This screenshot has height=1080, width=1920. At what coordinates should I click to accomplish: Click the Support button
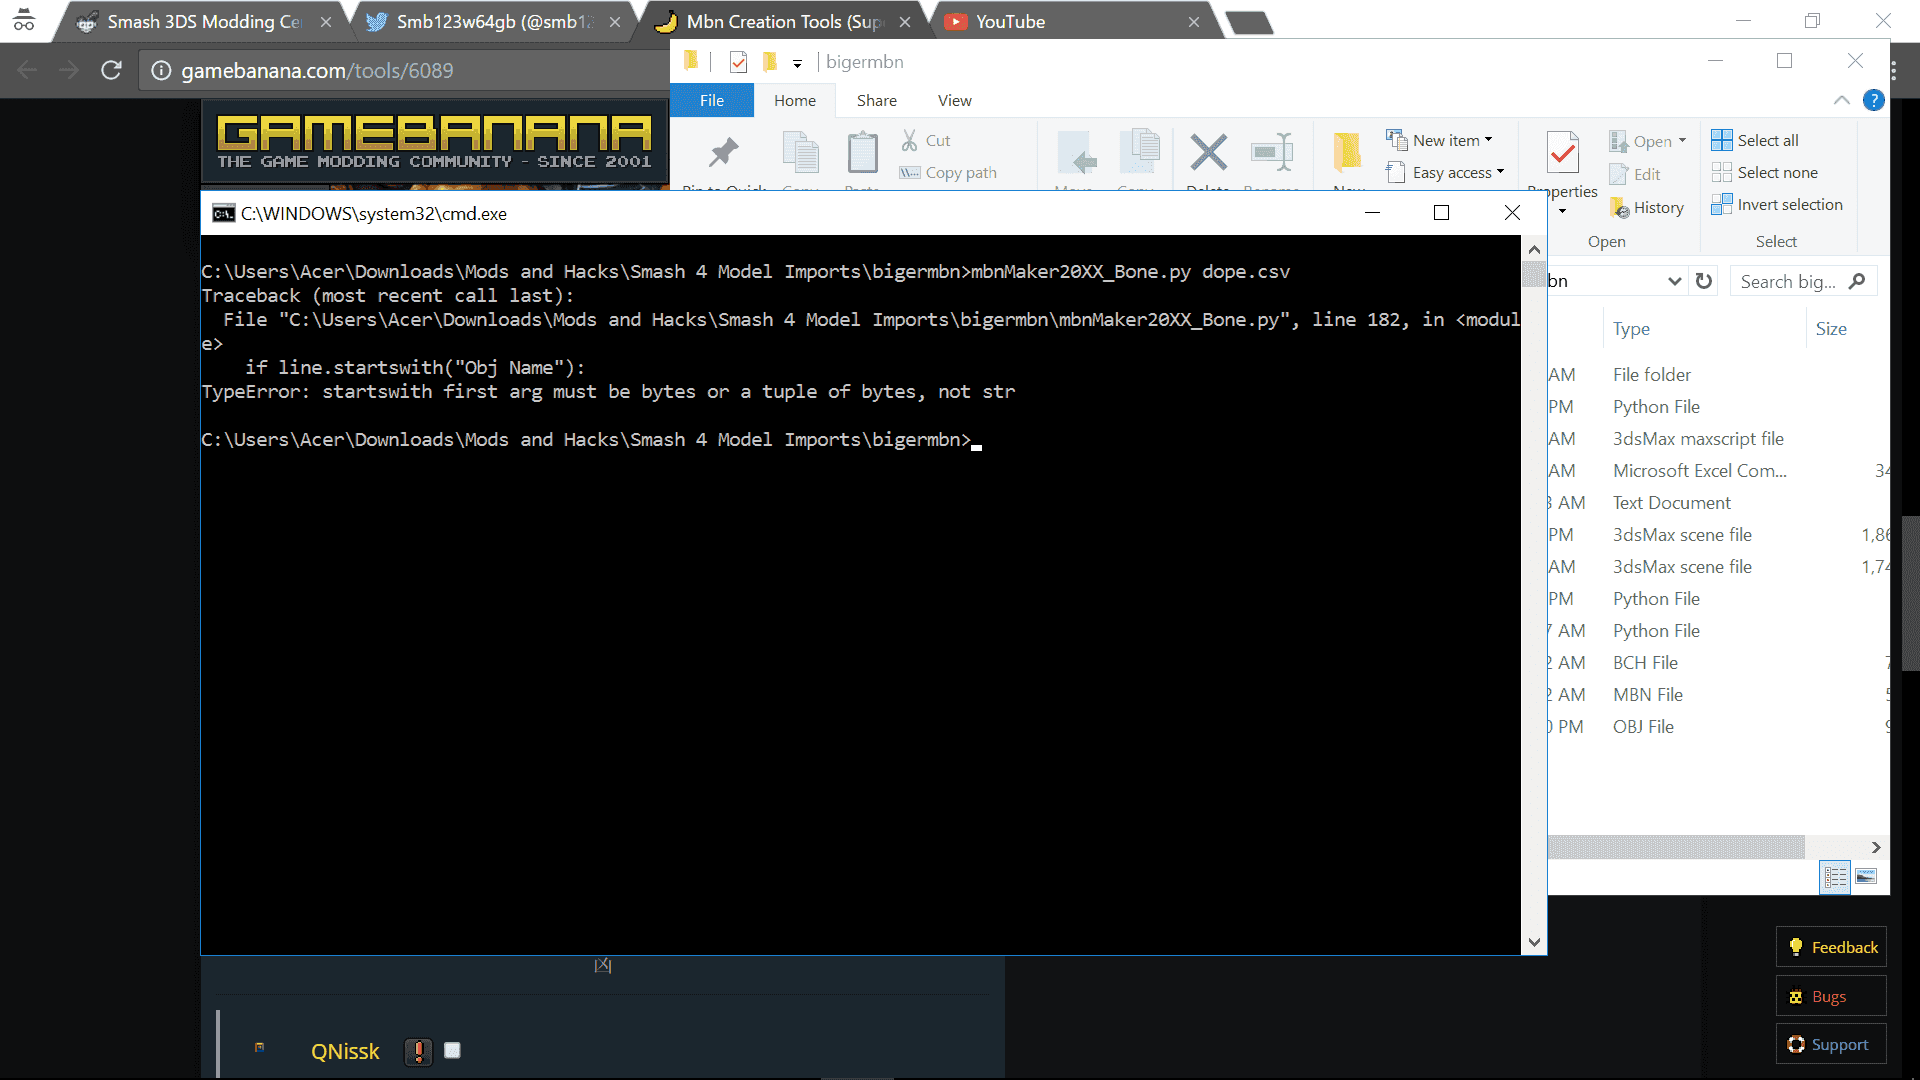1832,1044
